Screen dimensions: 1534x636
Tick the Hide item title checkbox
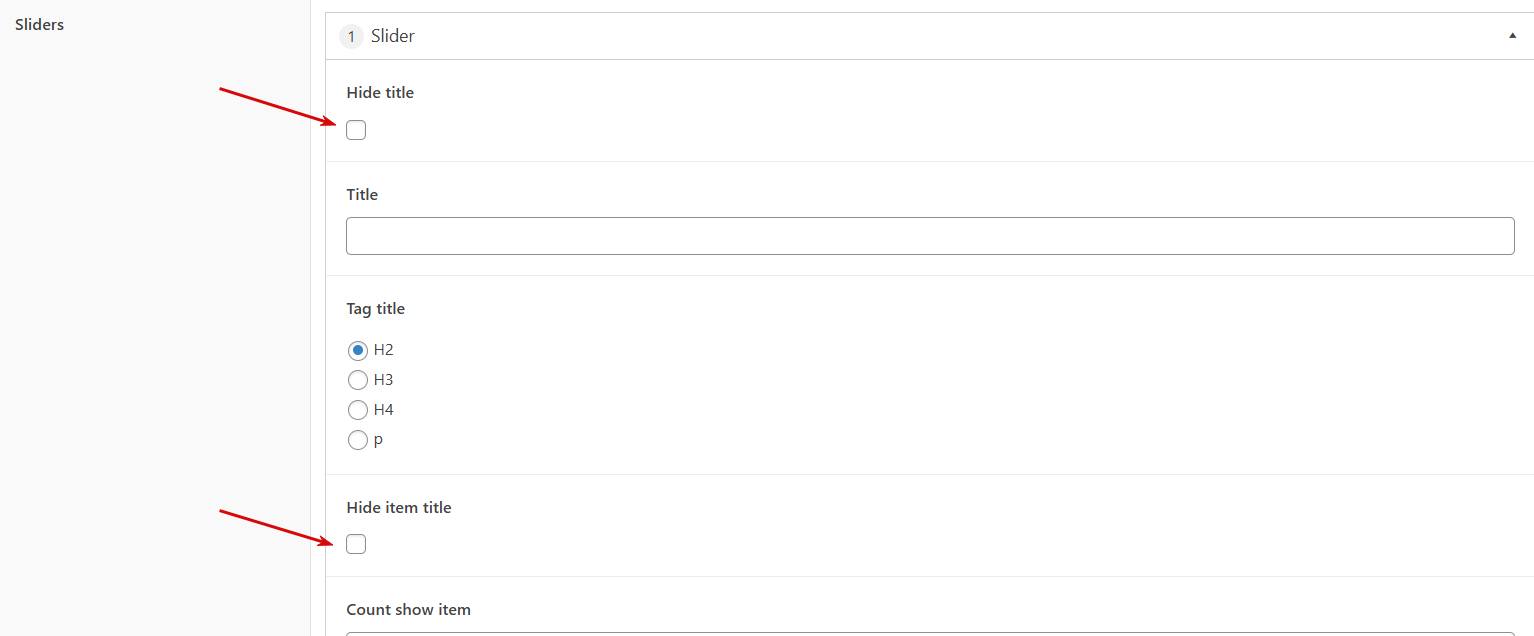pyautogui.click(x=356, y=544)
